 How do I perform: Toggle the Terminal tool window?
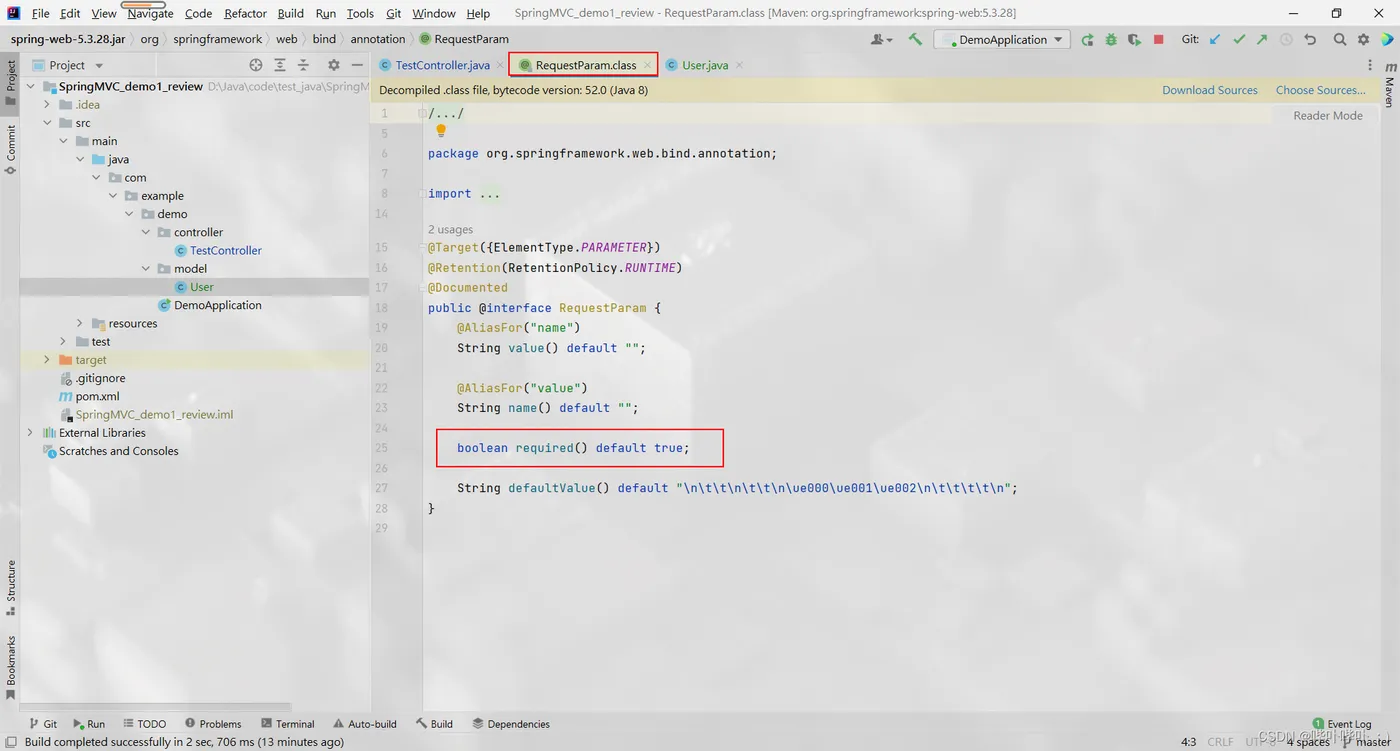[287, 724]
